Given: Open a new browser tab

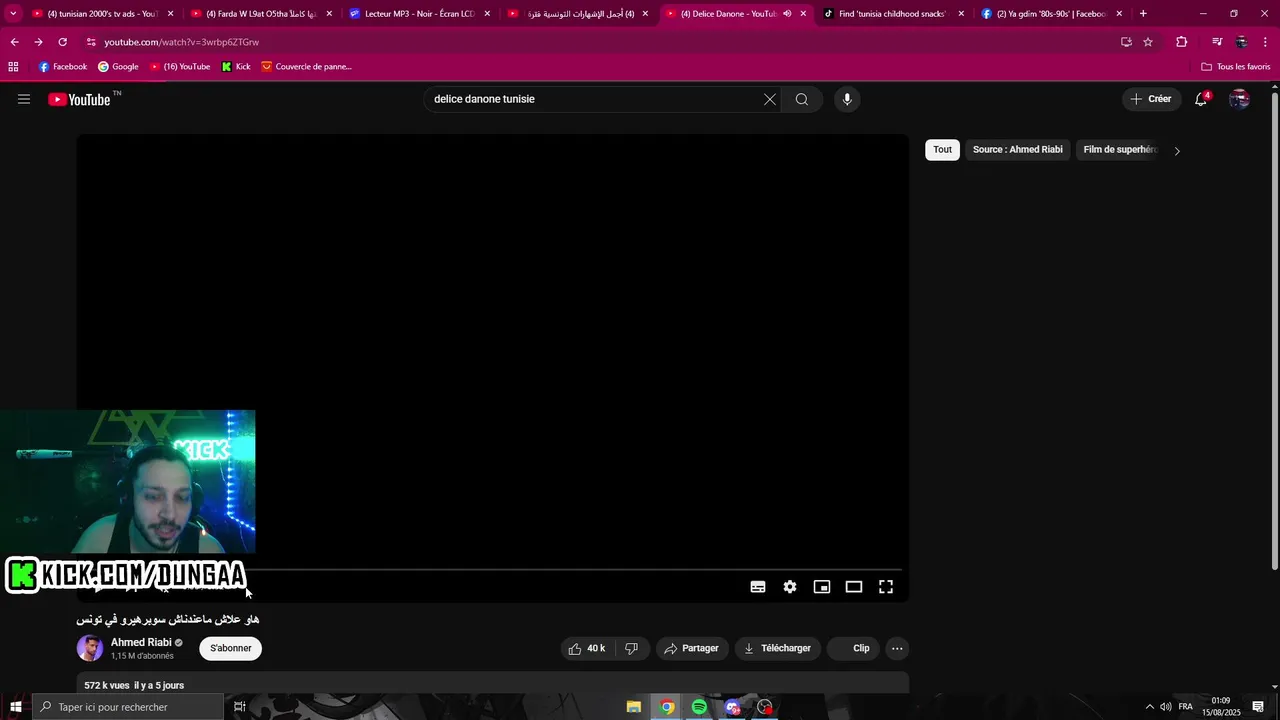Looking at the screenshot, I should [x=1143, y=14].
